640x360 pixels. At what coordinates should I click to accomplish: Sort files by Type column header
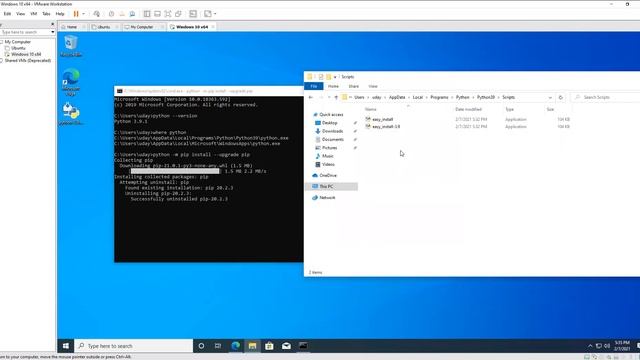tap(509, 109)
